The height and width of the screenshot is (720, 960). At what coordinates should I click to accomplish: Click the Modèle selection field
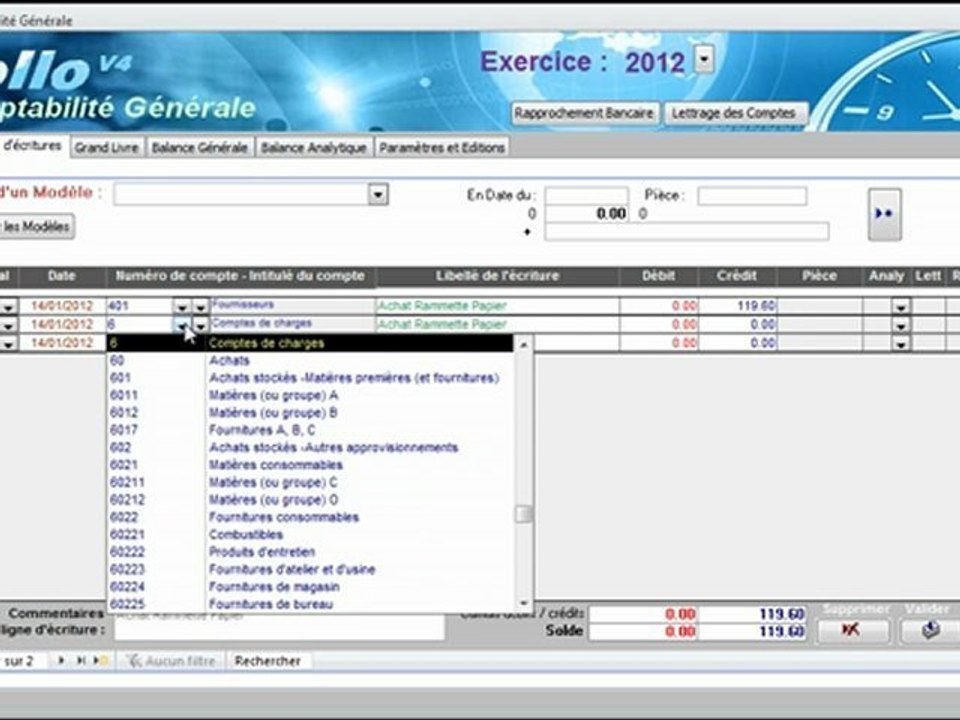click(241, 195)
